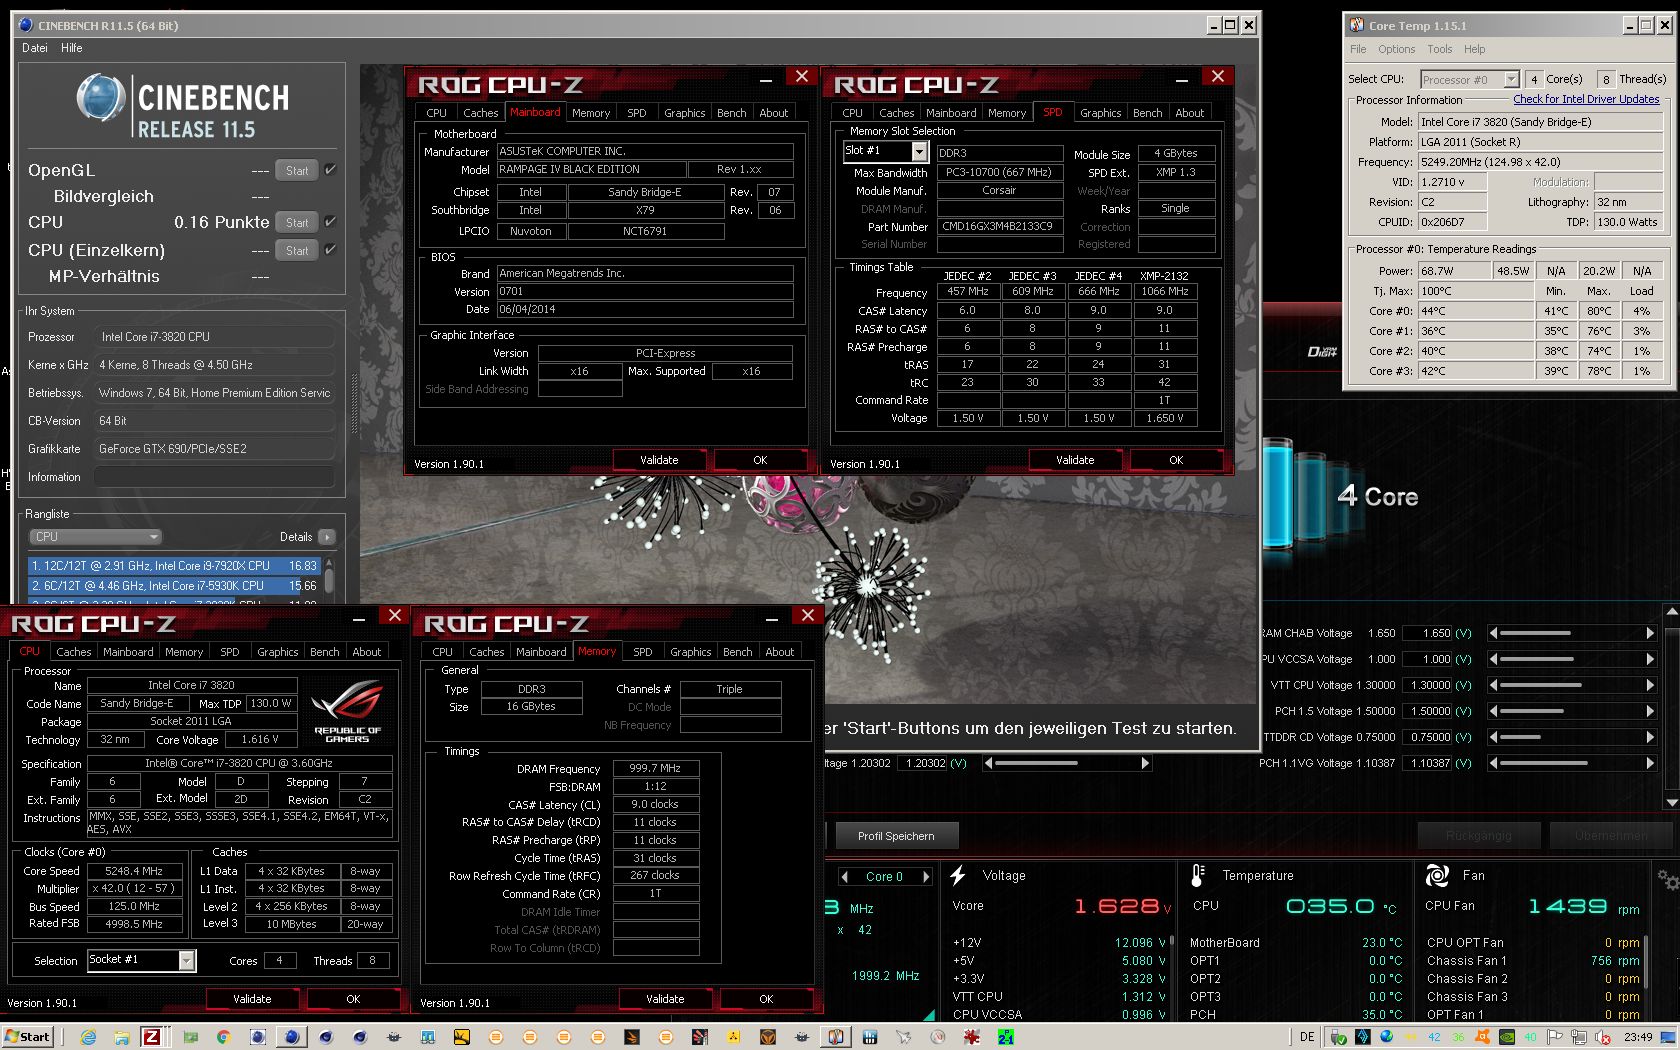Launch Google Chrome from the taskbar
Screen dimensions: 1680x1050
222,1037
